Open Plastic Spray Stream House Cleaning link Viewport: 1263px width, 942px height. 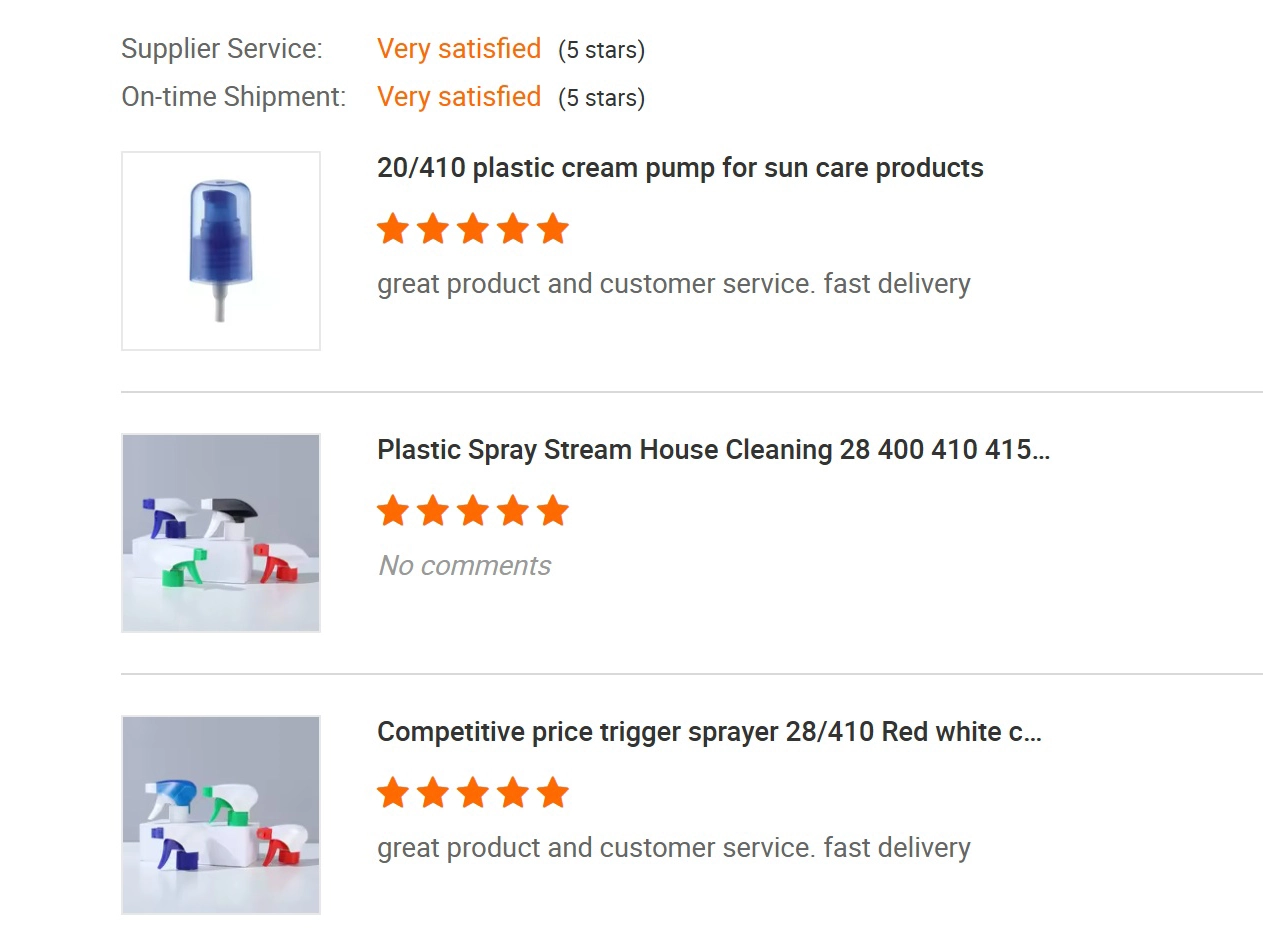coord(713,450)
